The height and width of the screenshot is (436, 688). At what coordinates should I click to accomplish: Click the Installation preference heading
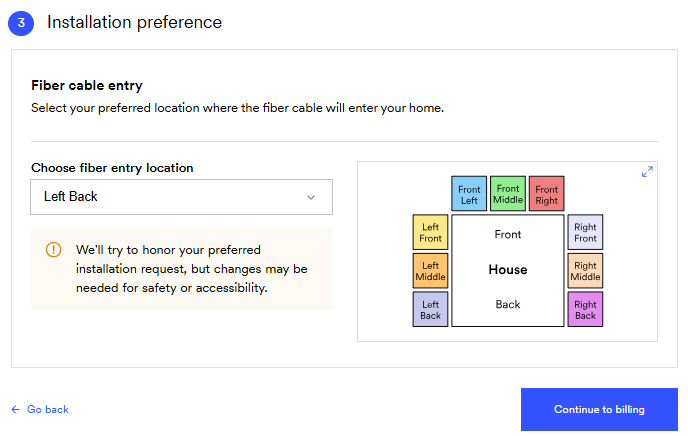(134, 22)
